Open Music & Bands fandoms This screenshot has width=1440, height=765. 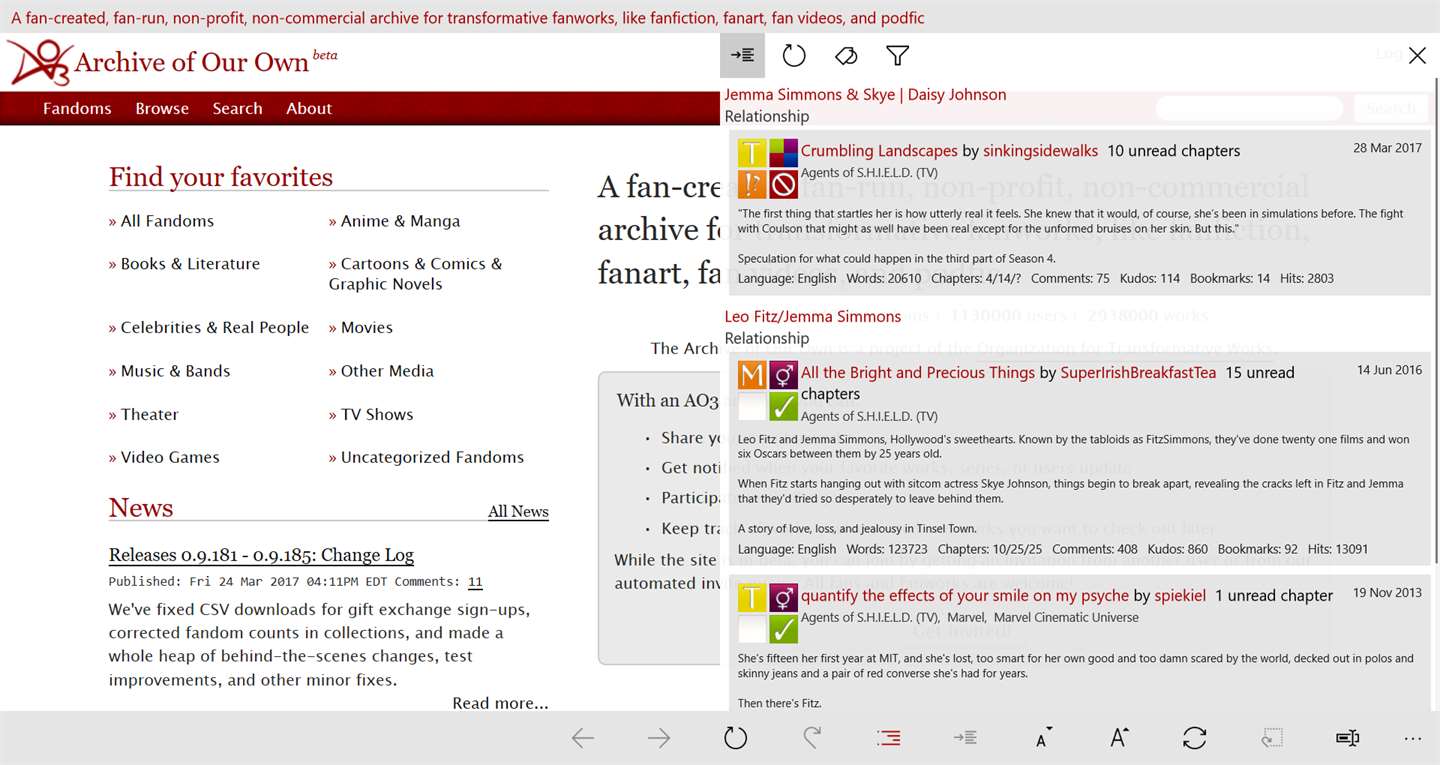click(175, 371)
